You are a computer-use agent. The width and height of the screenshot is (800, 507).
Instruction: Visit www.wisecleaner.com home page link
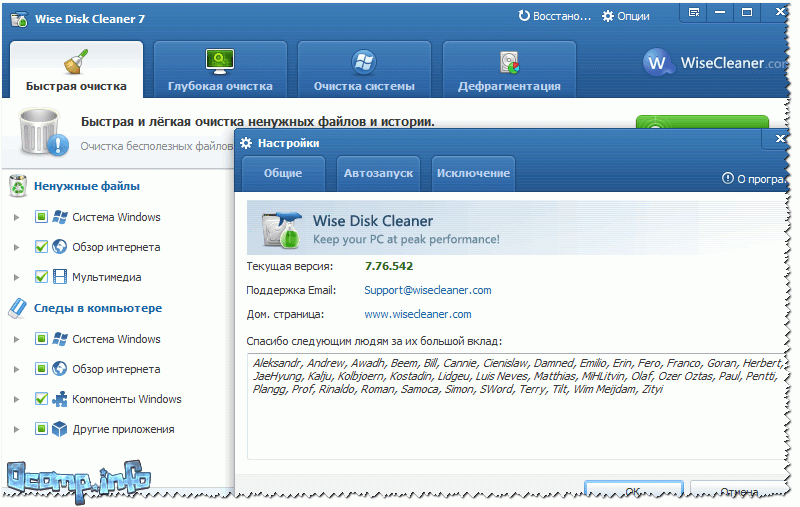418,314
